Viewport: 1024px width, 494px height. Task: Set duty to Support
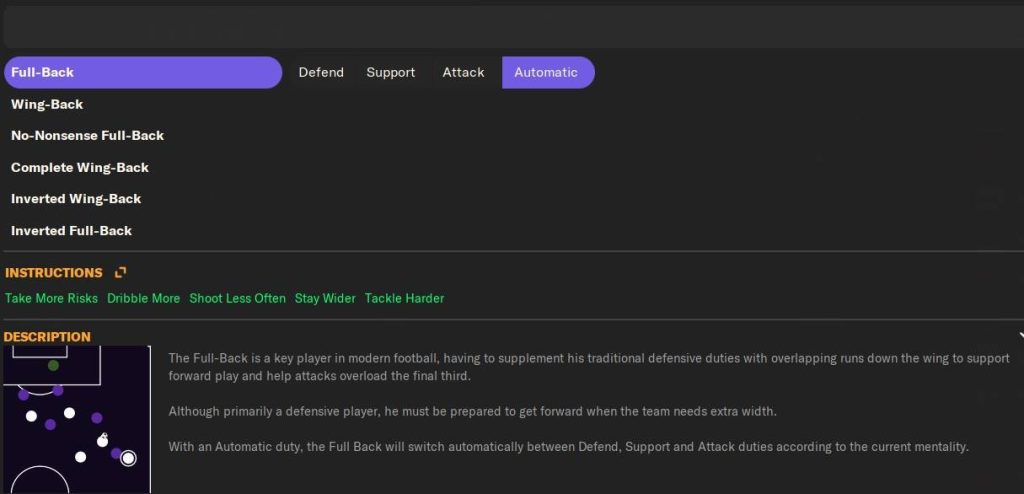click(390, 72)
